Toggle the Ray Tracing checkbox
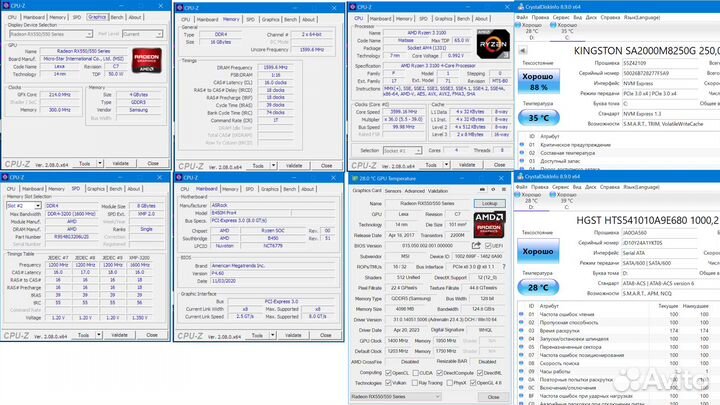 click(415, 382)
